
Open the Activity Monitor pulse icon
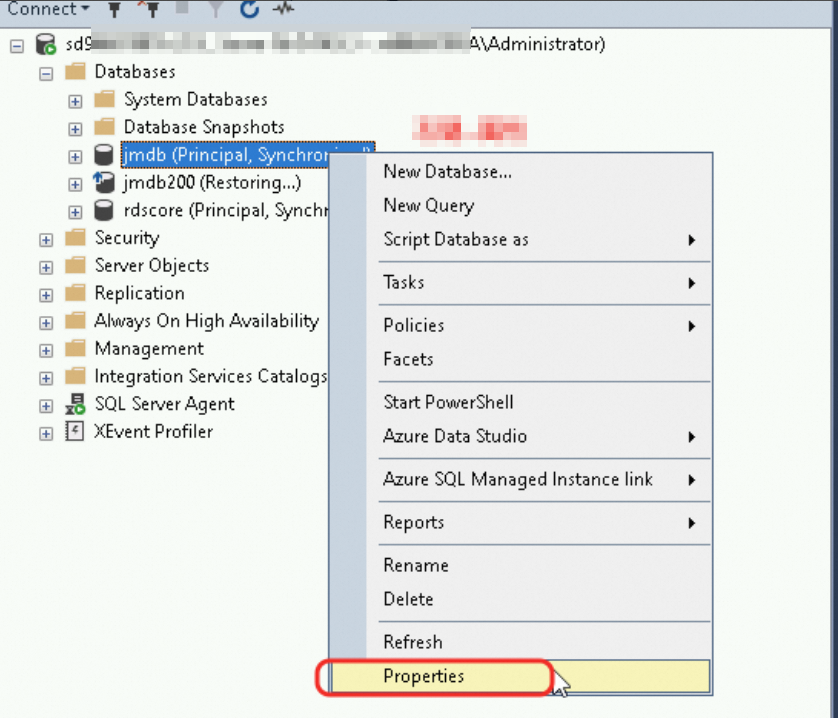[283, 9]
